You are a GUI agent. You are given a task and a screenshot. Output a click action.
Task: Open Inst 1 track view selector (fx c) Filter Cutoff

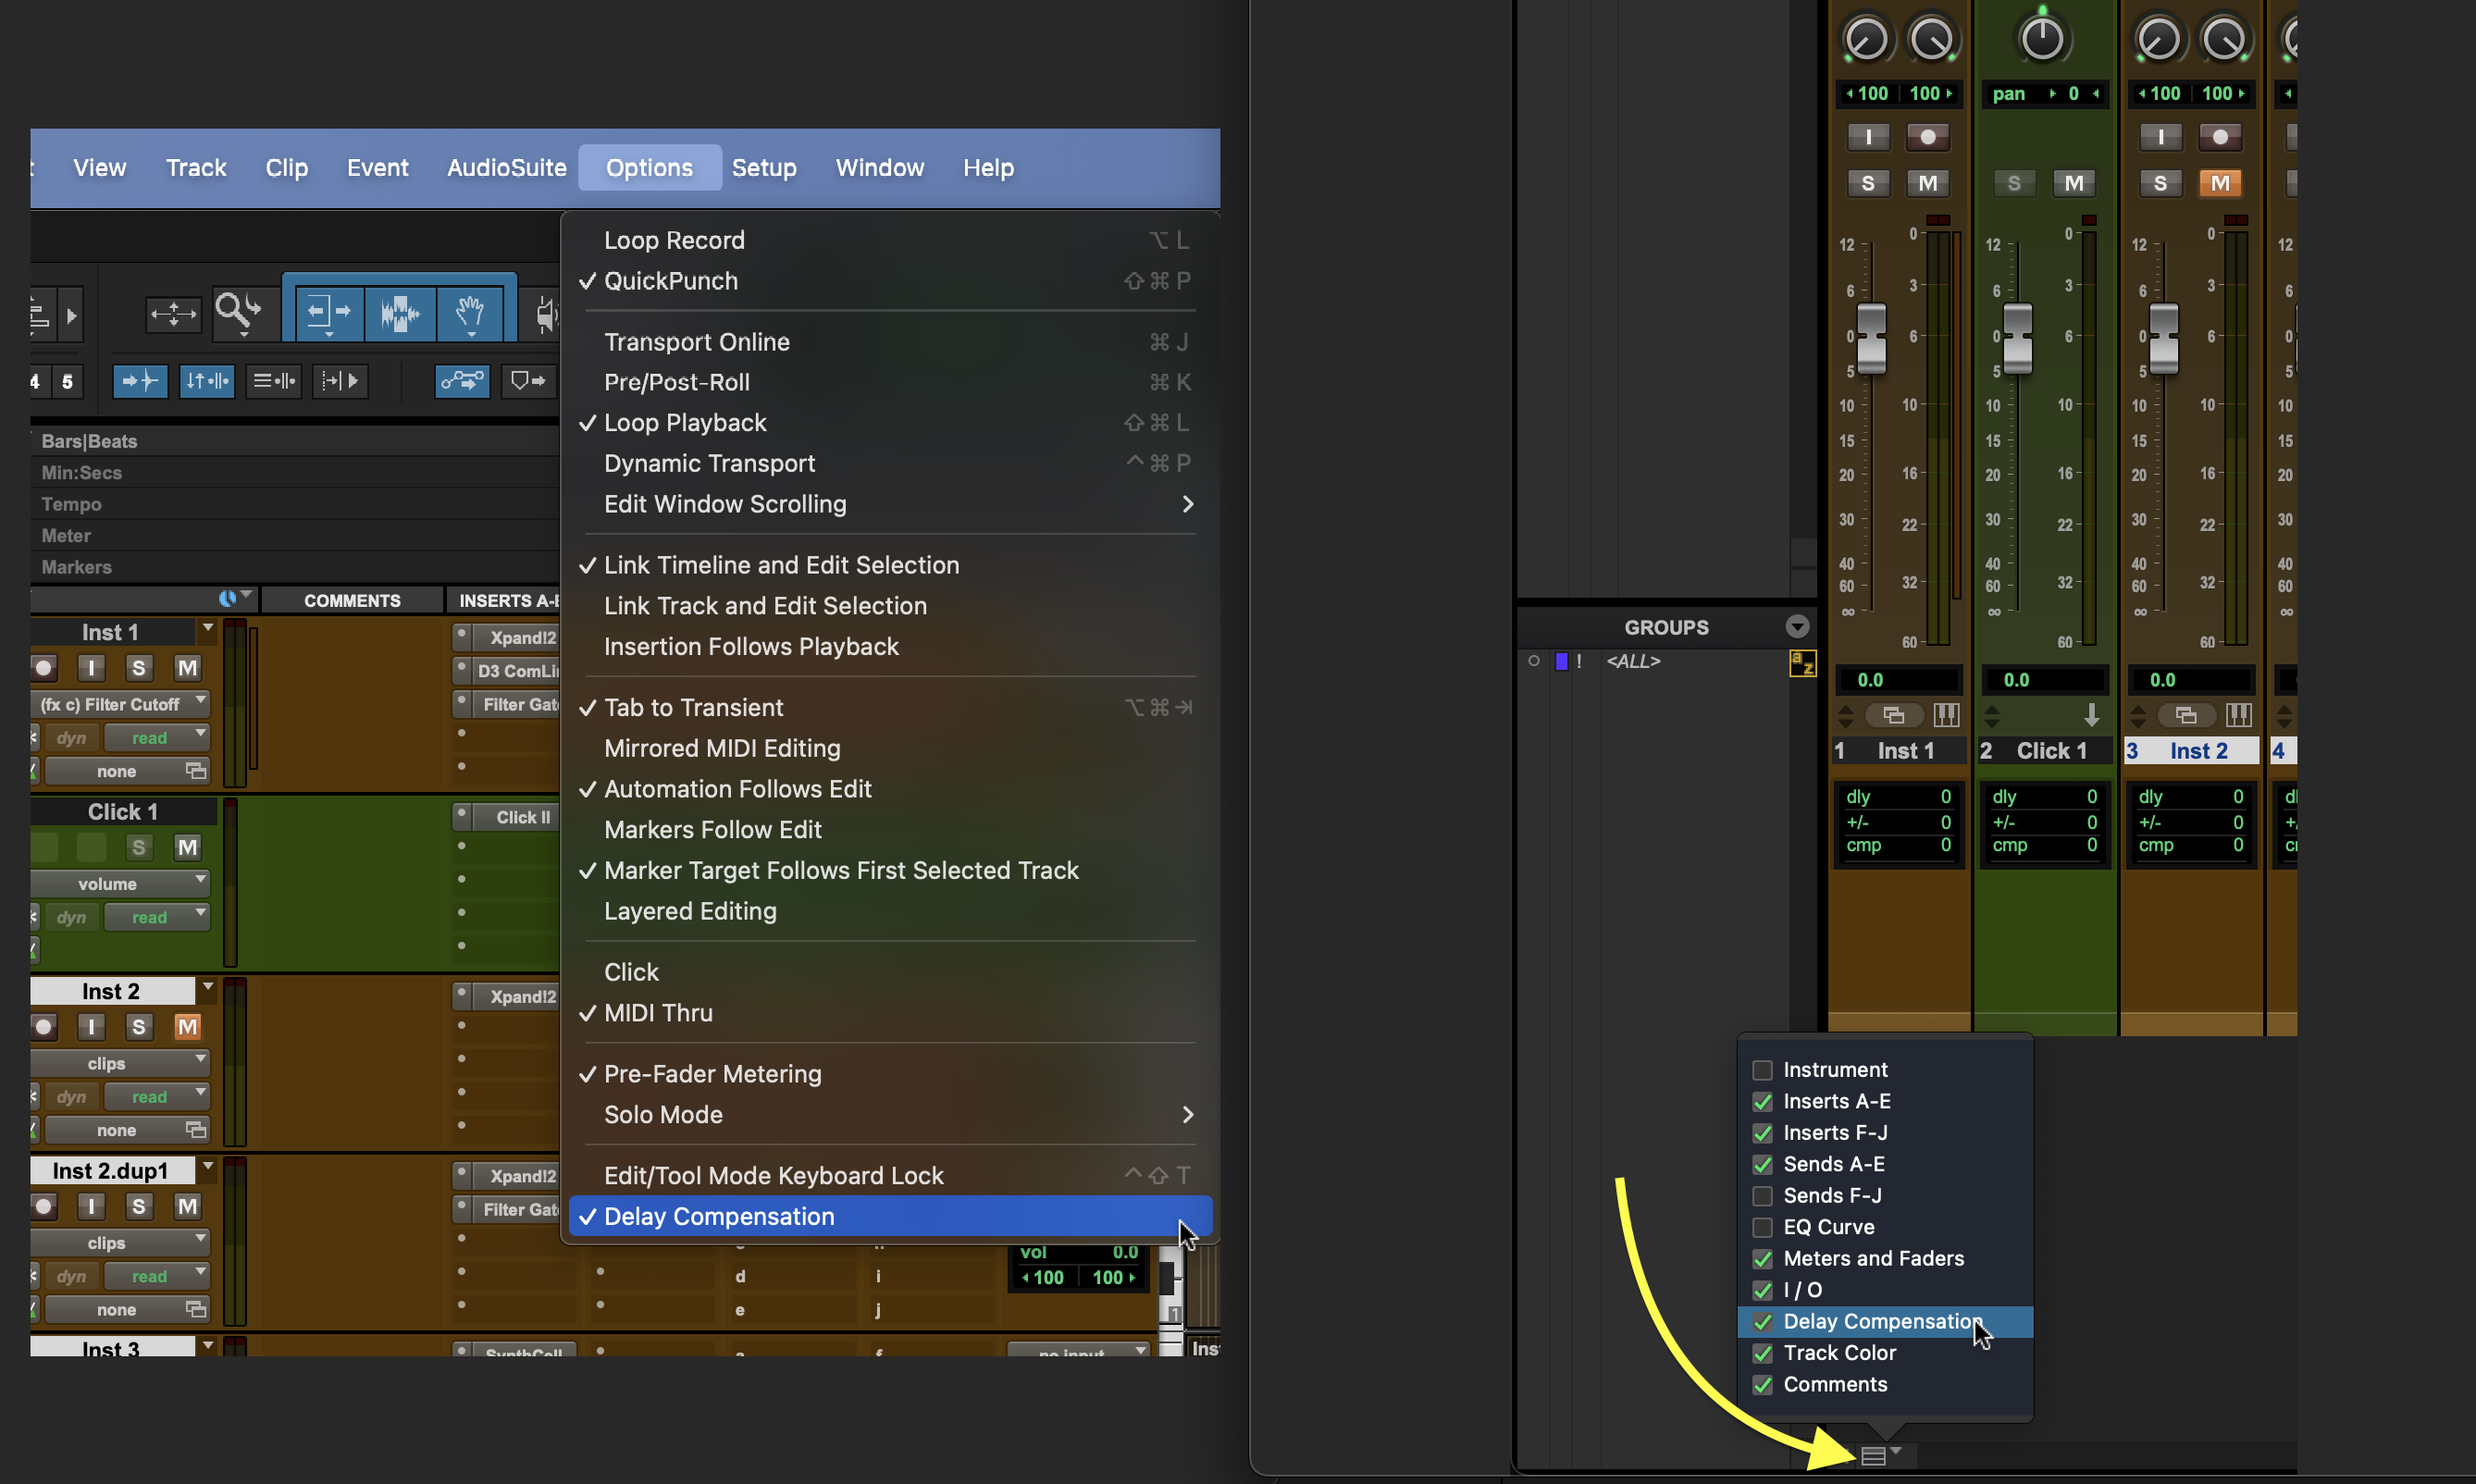[120, 704]
